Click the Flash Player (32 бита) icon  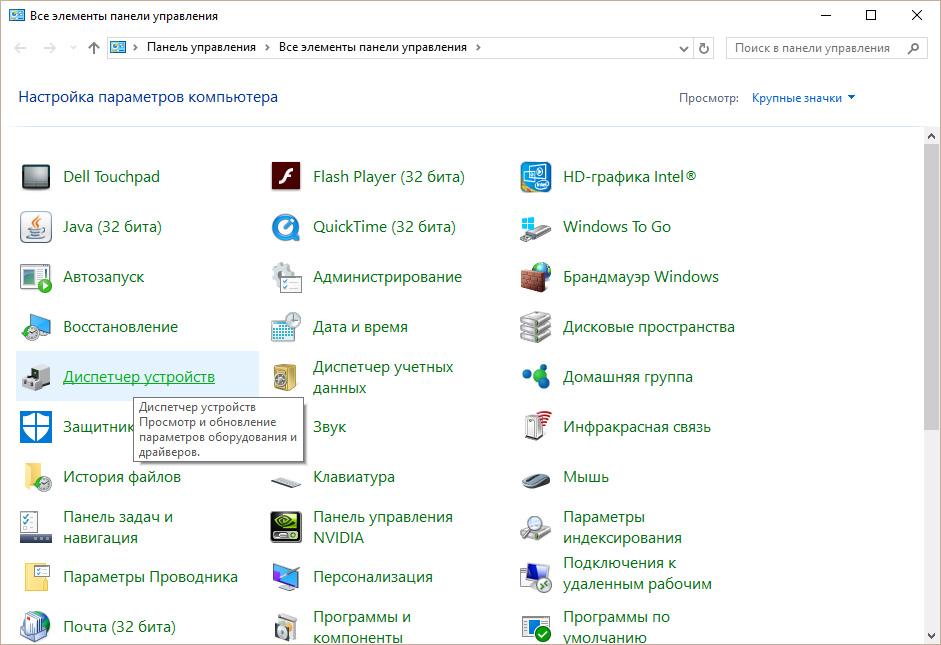(x=286, y=177)
